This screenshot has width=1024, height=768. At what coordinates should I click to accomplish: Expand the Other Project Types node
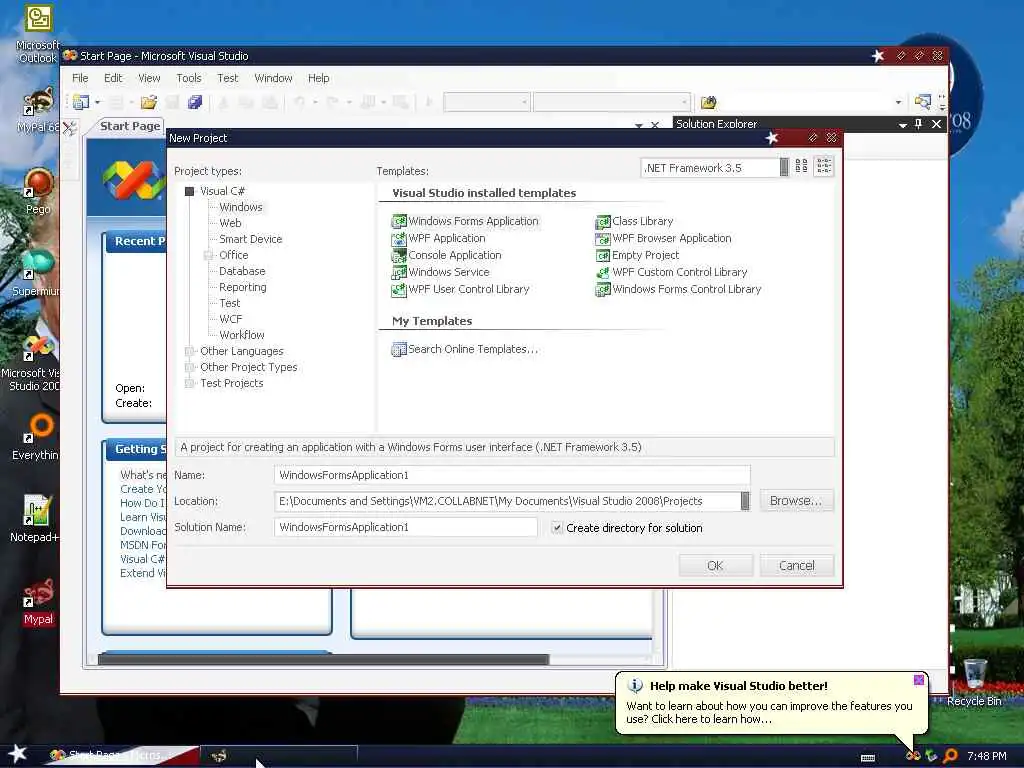[189, 367]
